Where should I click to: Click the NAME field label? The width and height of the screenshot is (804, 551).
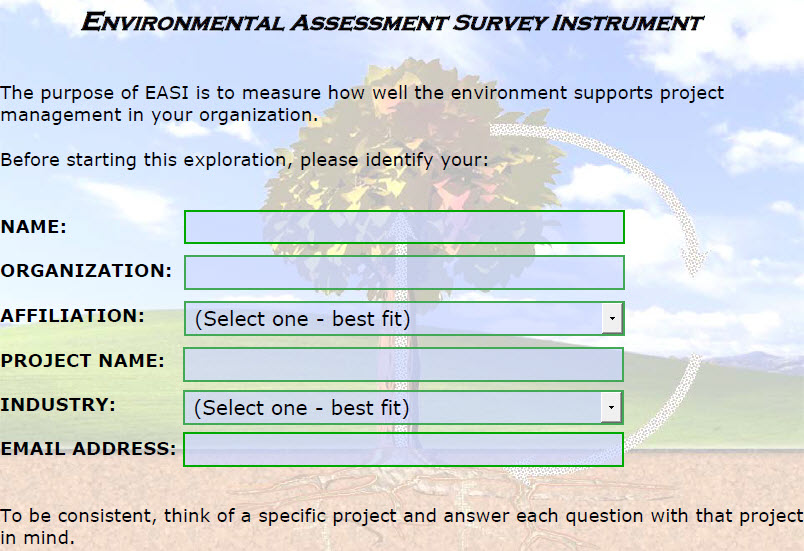[x=34, y=227]
